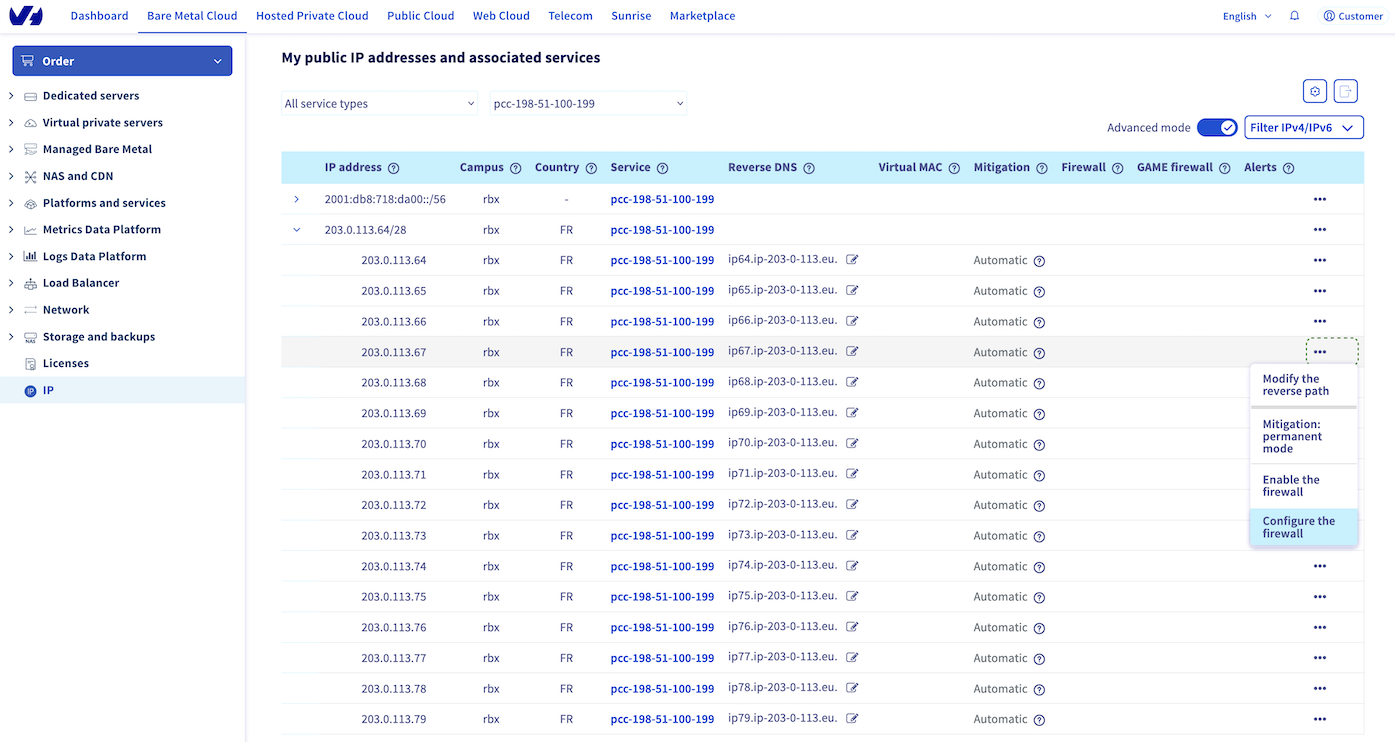
Task: Open the Filter IPv4/IPv6 dropdown
Action: coord(1304,127)
